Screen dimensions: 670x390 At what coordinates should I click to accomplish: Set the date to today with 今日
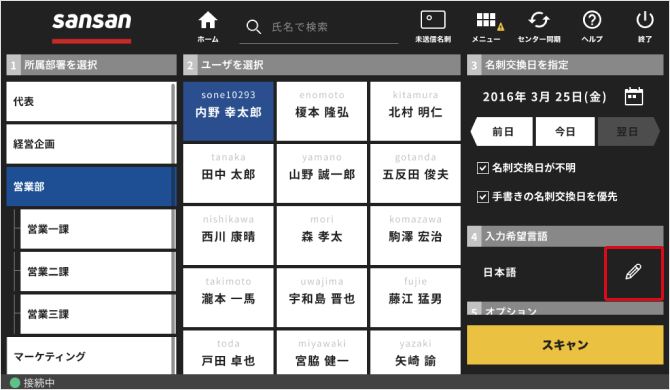point(565,132)
